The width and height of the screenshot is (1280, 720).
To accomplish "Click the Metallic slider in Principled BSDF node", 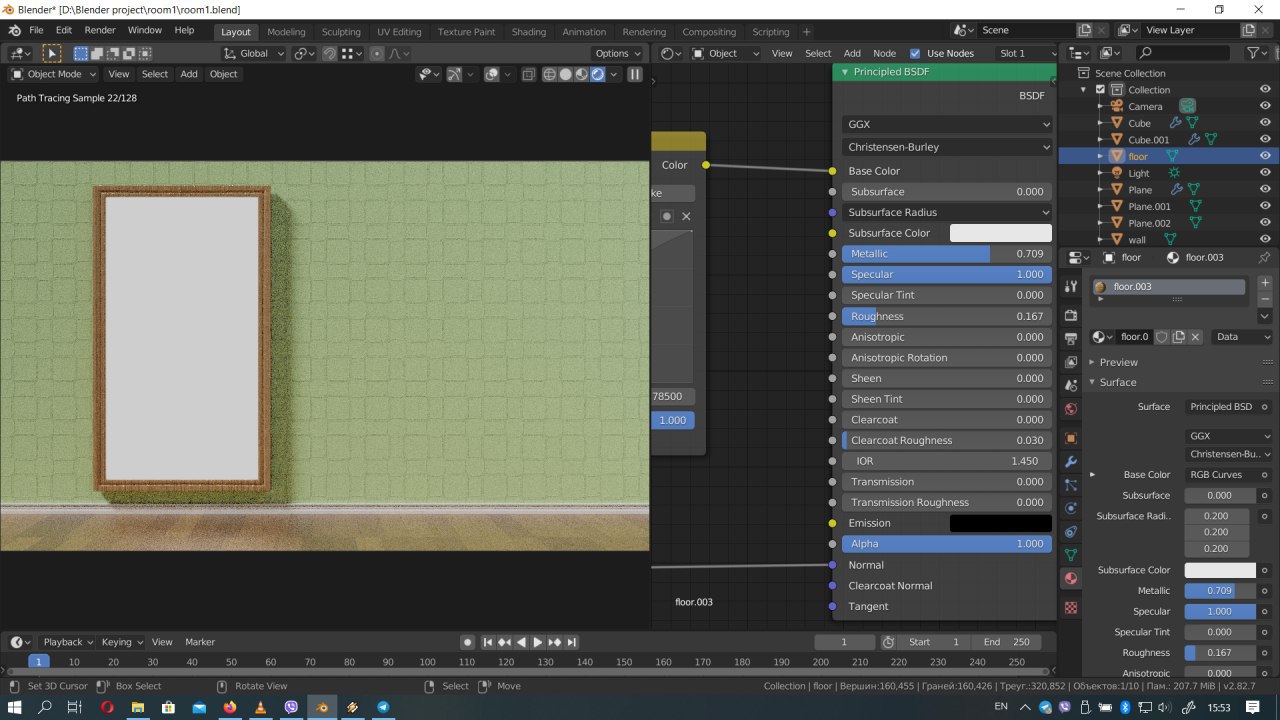I will (x=946, y=254).
